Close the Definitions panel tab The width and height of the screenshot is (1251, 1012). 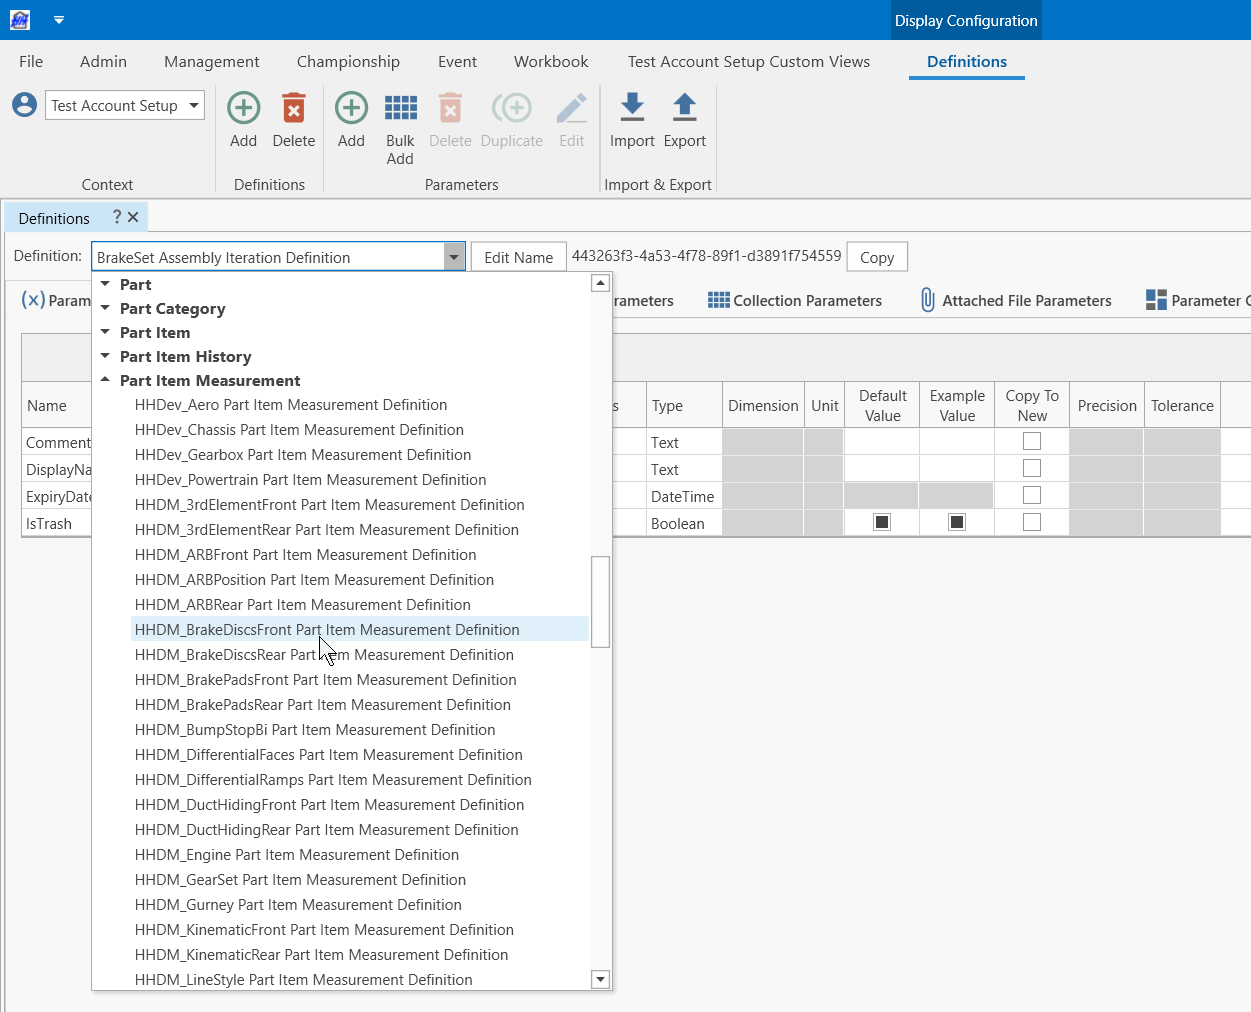point(133,217)
